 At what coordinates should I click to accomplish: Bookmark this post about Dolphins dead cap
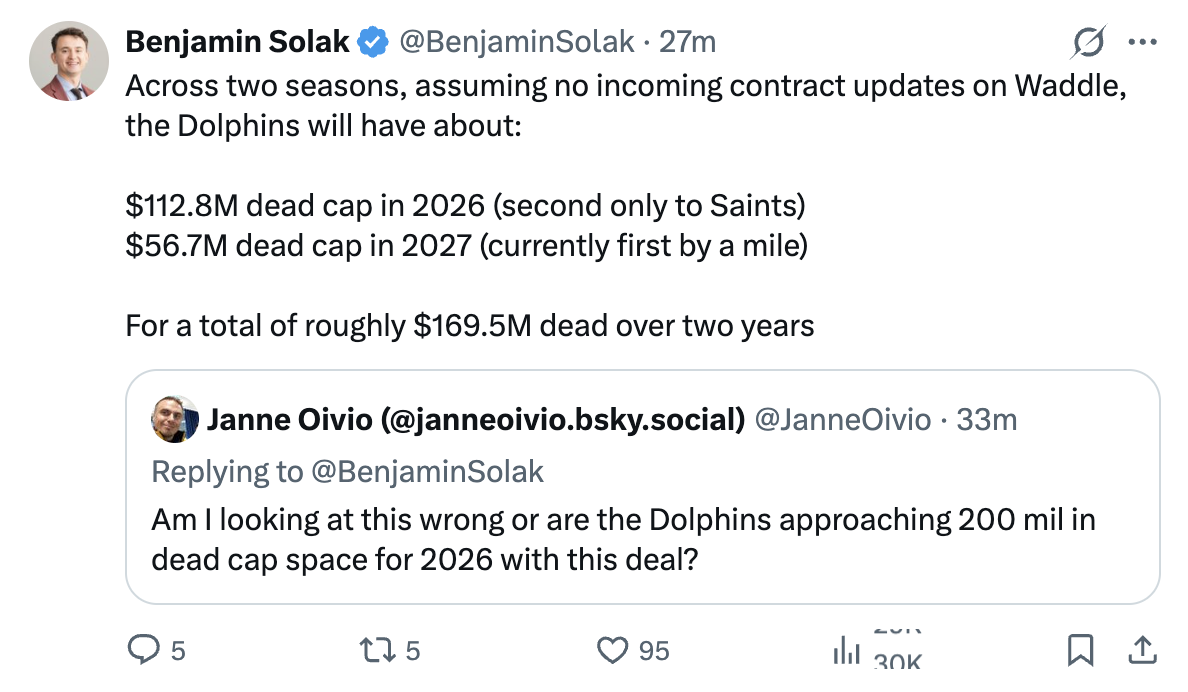point(1080,651)
